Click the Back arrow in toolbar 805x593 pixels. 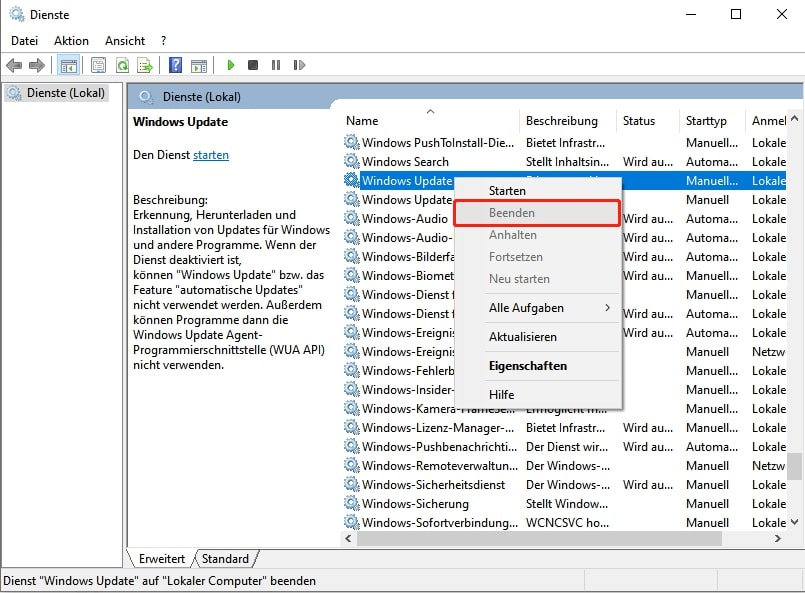pyautogui.click(x=14, y=65)
